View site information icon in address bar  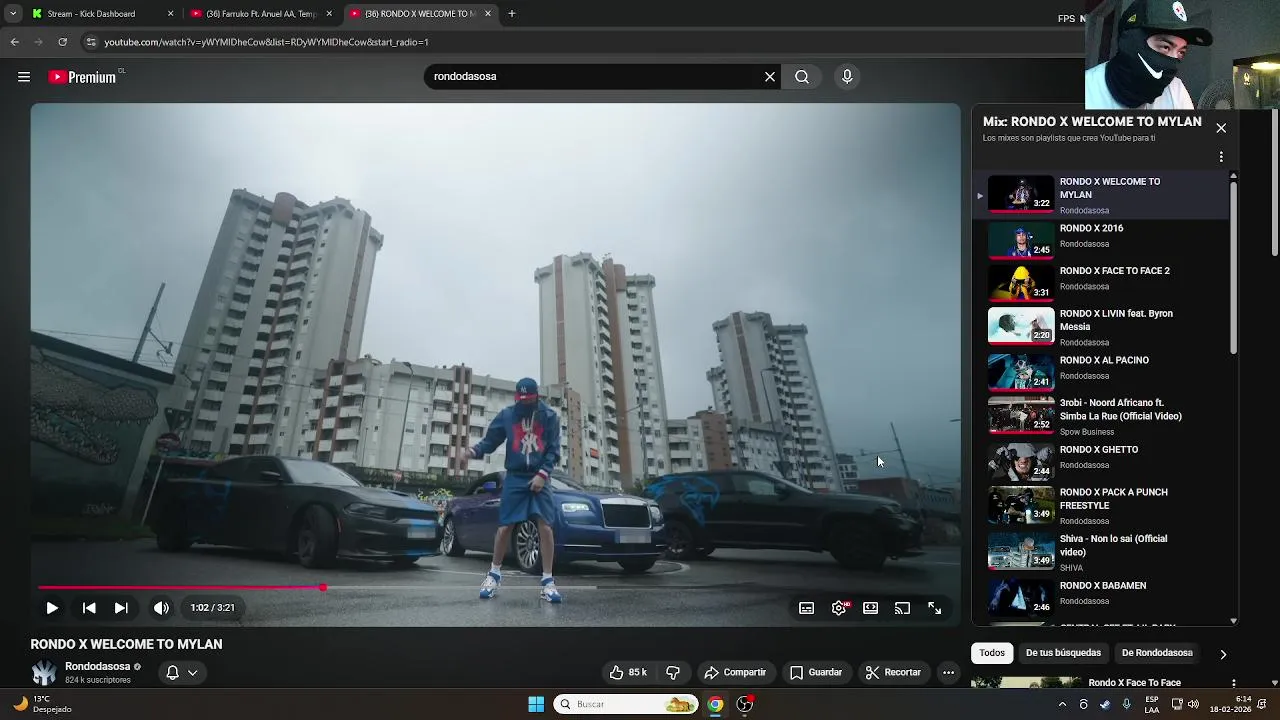pos(91,42)
